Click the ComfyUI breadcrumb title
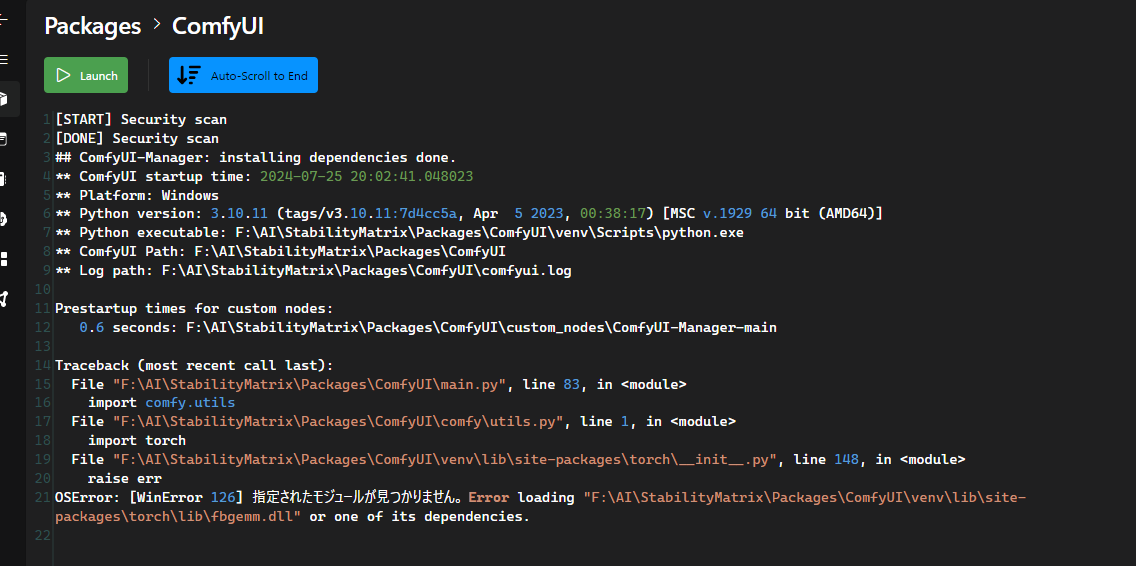 pos(218,26)
